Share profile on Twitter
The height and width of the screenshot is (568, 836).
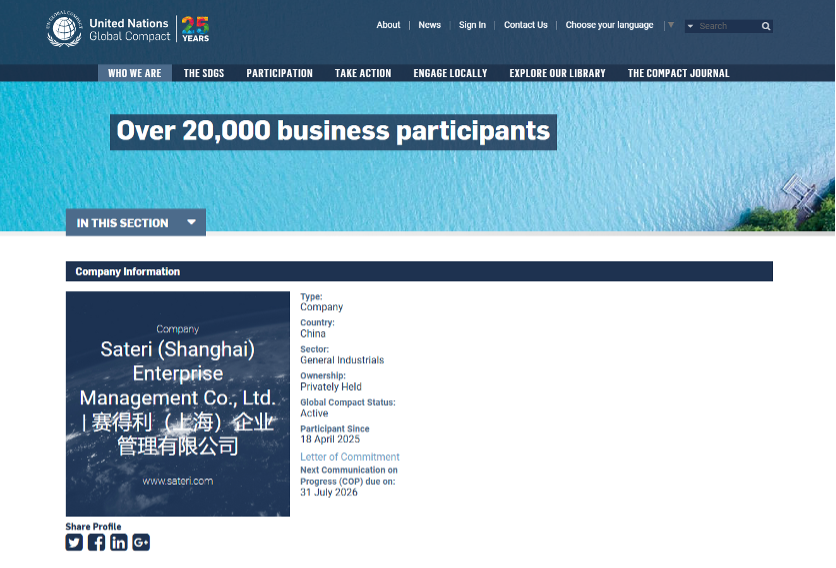tap(74, 542)
